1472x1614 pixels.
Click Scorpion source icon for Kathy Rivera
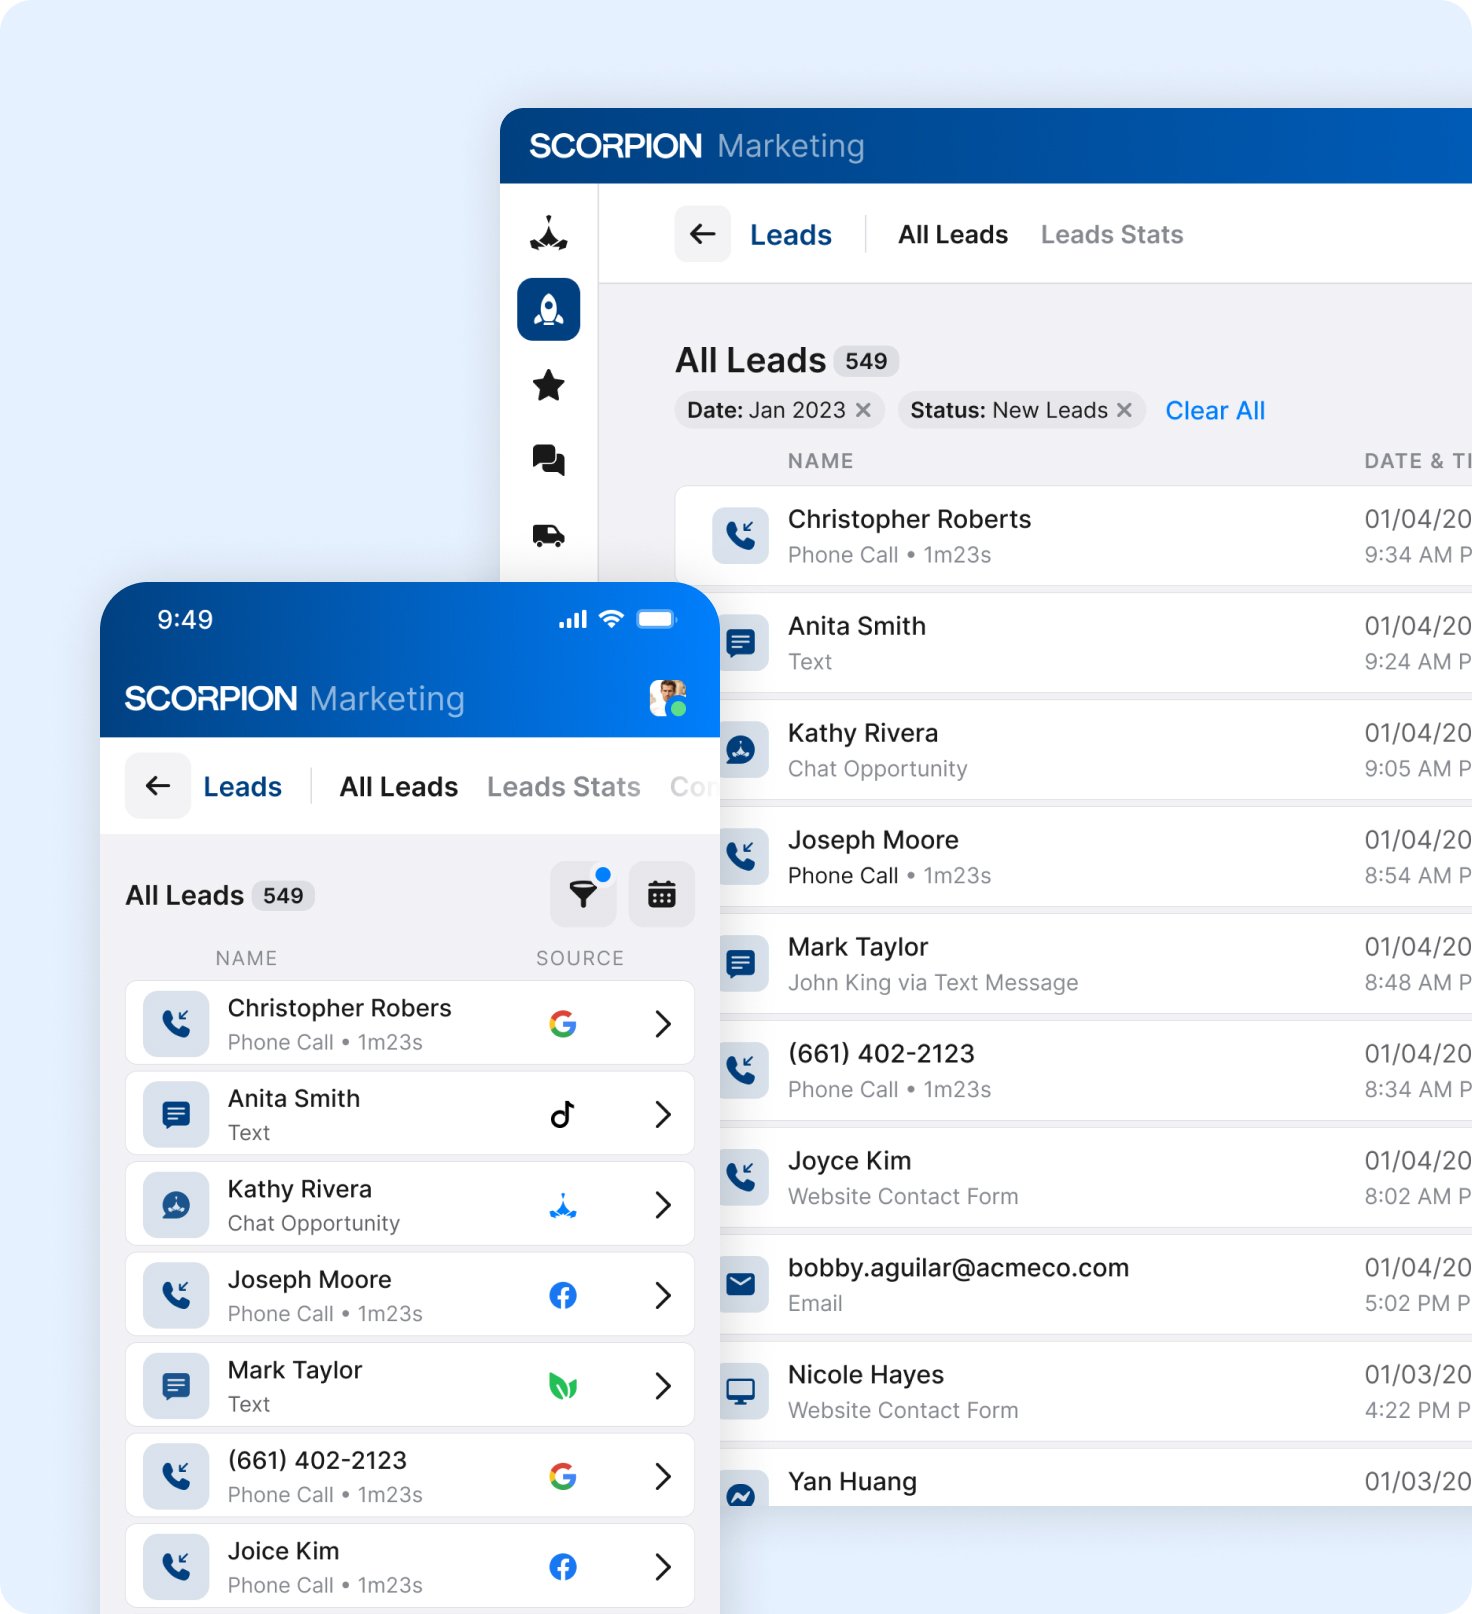pos(563,1205)
